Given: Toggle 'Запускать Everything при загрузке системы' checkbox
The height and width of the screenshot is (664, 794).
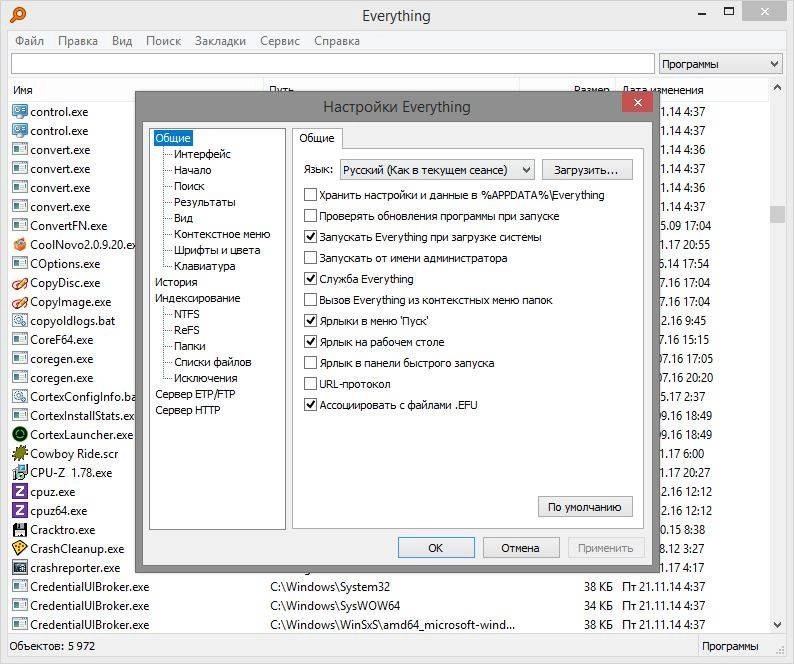Looking at the screenshot, I should coord(310,237).
